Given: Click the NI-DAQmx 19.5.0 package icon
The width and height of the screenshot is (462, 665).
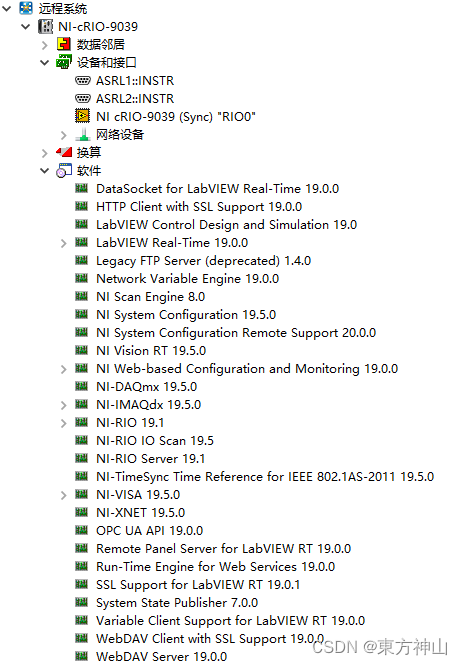Looking at the screenshot, I should point(81,386).
